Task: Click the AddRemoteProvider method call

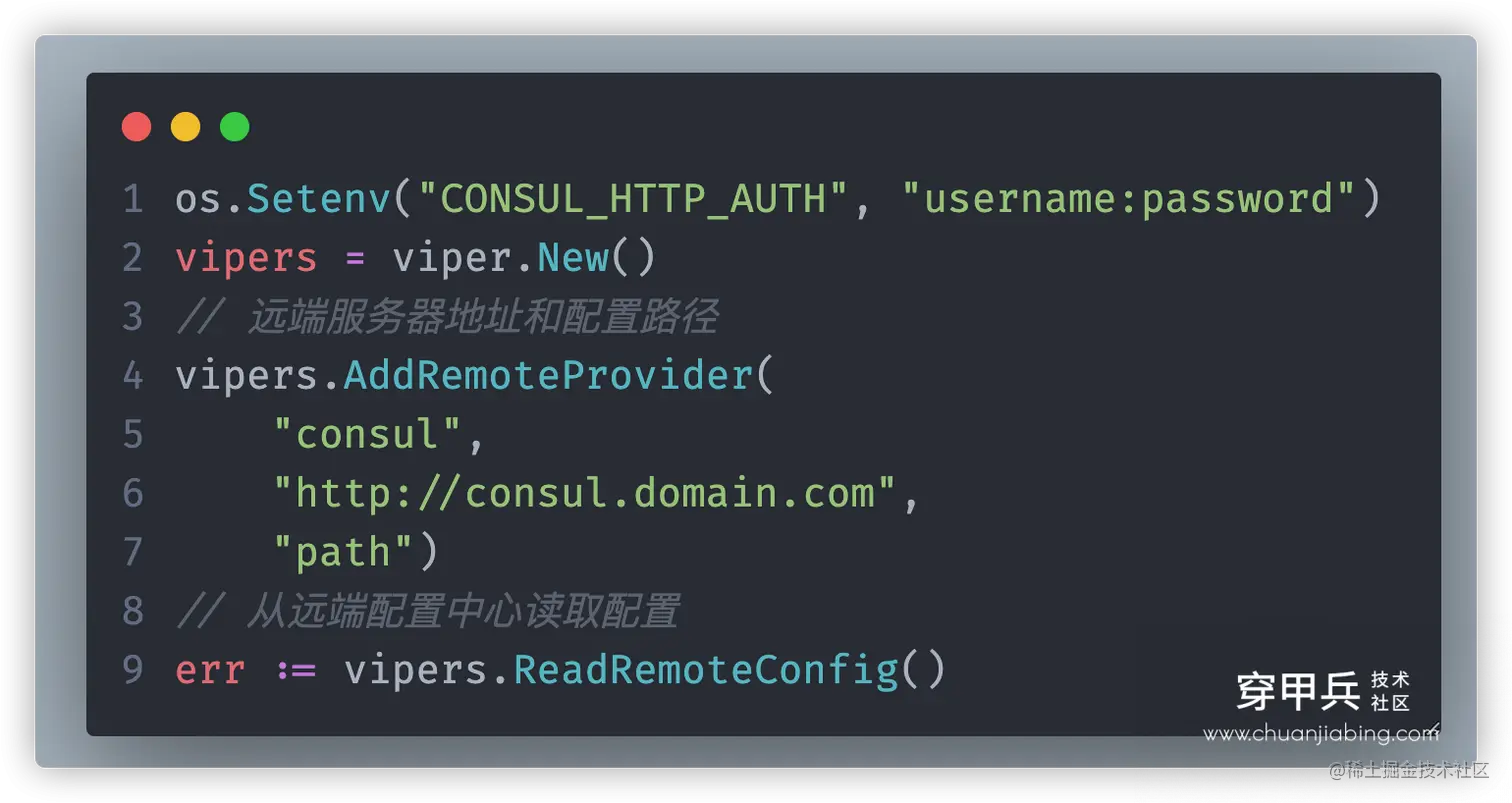Action: (548, 376)
